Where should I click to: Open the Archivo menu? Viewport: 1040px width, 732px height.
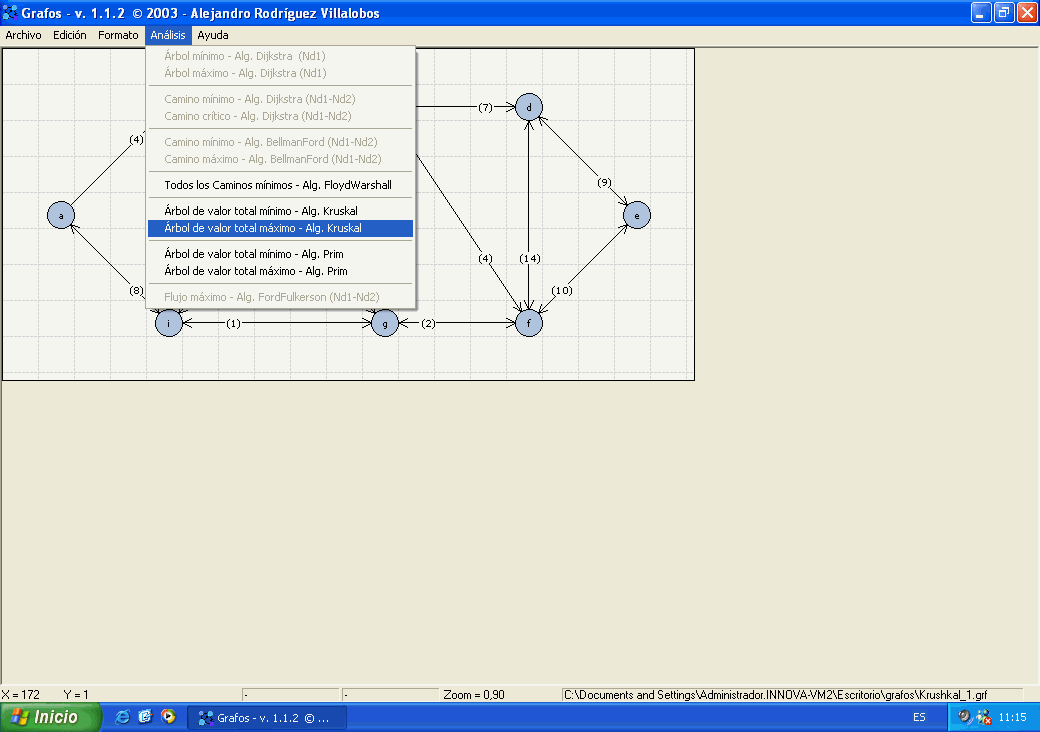click(x=23, y=35)
